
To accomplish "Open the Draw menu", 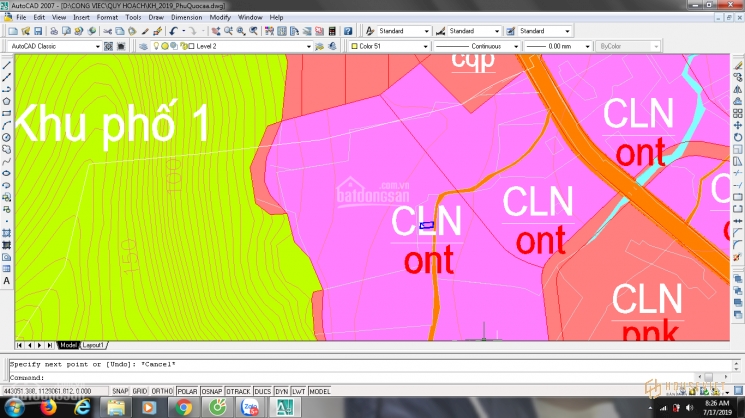I will (156, 17).
